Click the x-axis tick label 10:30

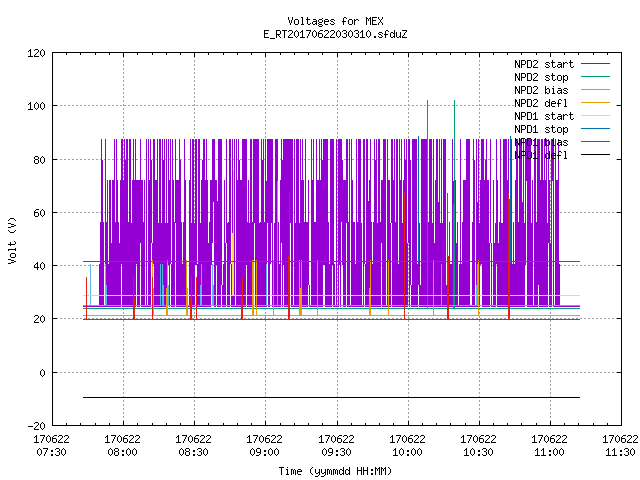[x=478, y=453]
